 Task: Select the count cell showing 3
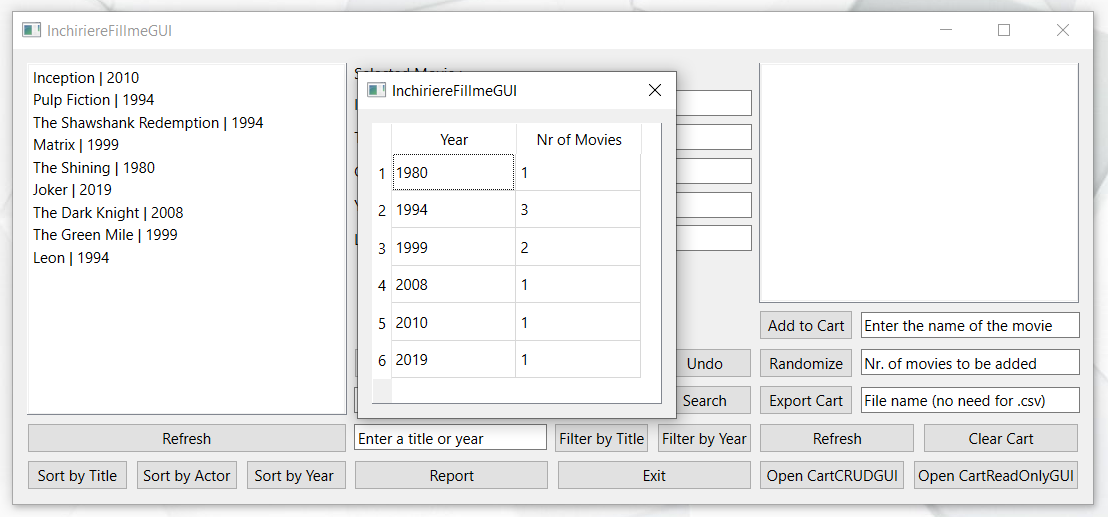578,210
